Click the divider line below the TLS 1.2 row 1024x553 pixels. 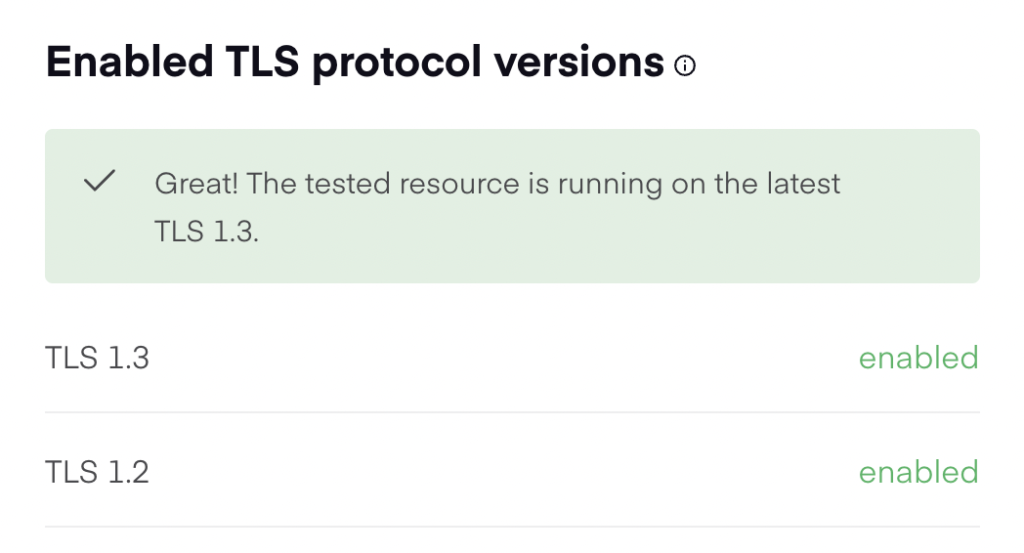(x=512, y=526)
